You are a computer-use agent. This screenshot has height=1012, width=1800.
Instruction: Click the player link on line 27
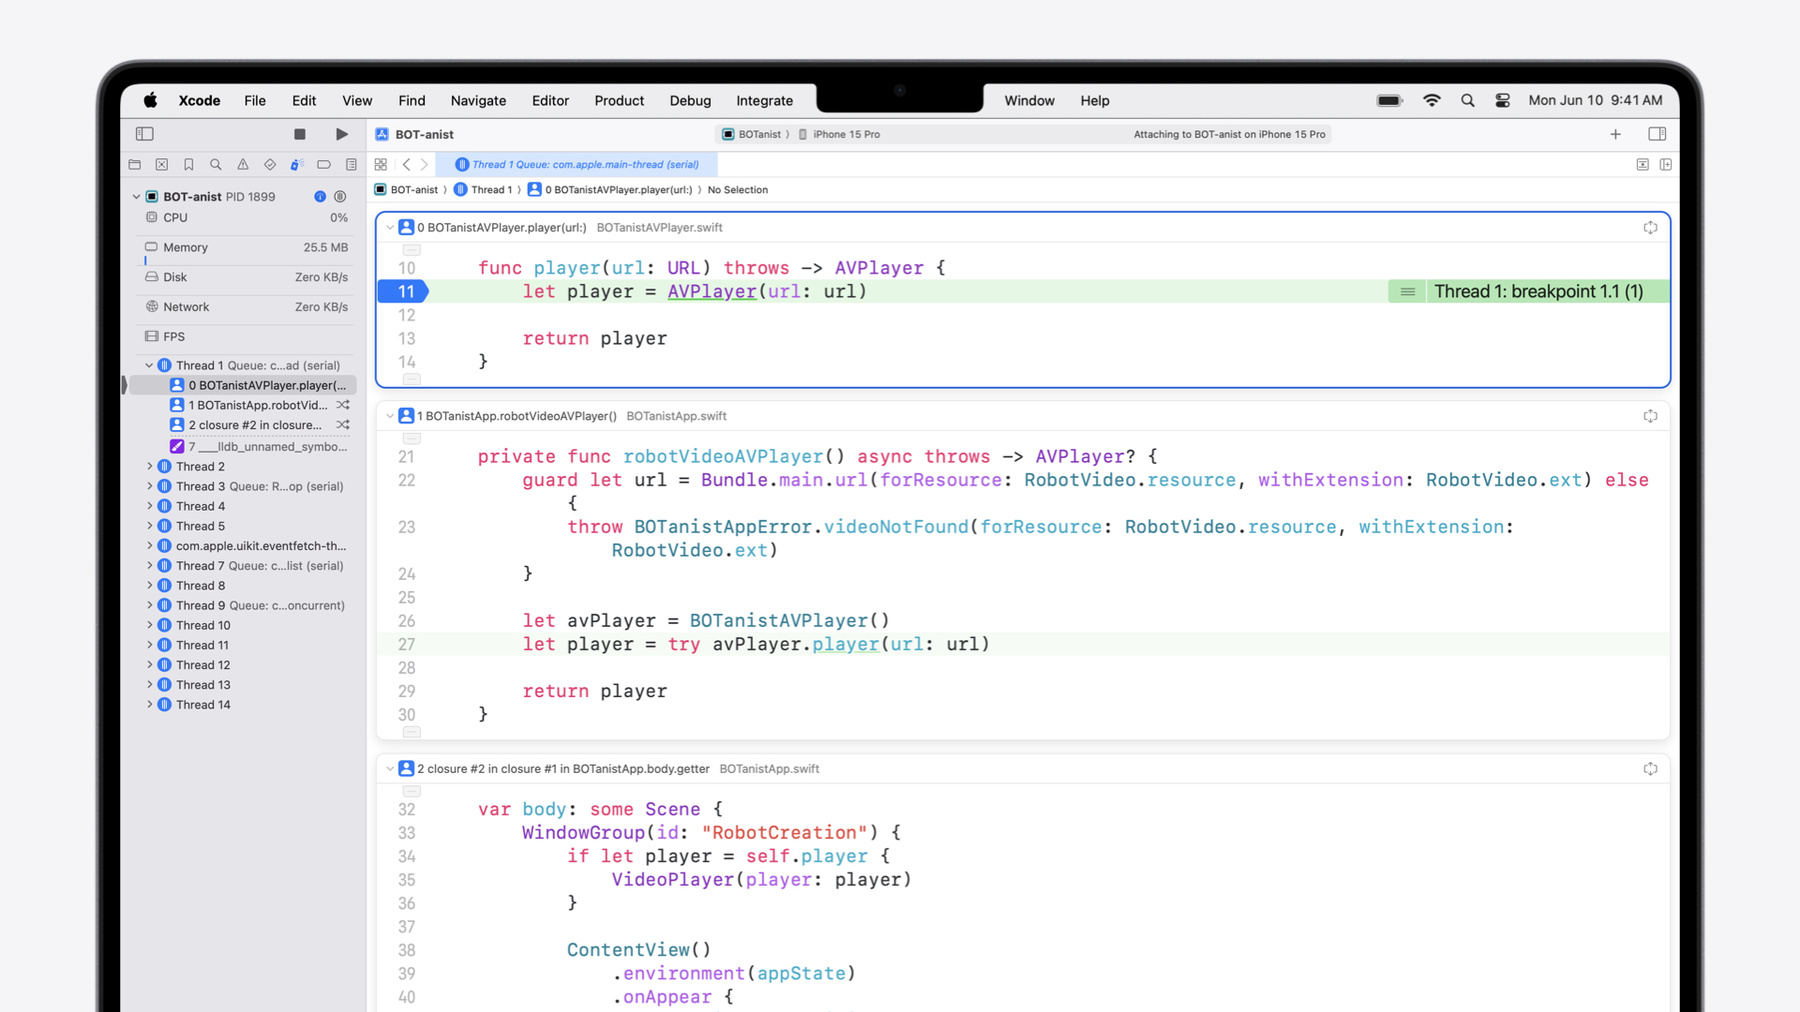coord(846,645)
